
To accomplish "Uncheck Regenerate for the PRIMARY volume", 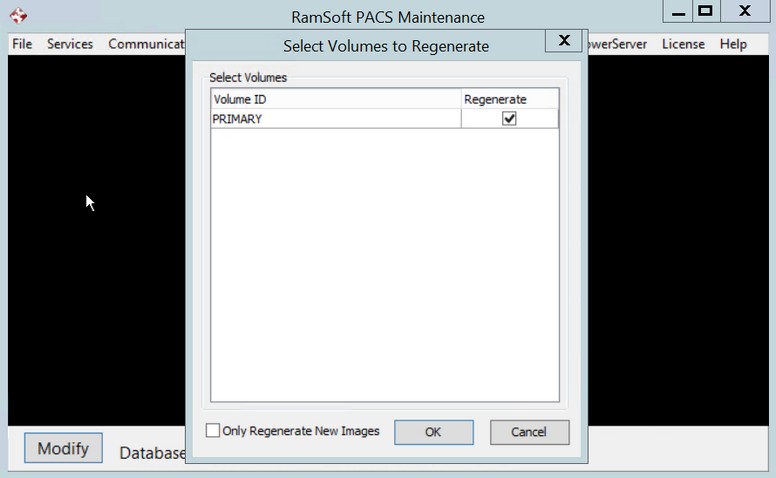I will pos(509,119).
